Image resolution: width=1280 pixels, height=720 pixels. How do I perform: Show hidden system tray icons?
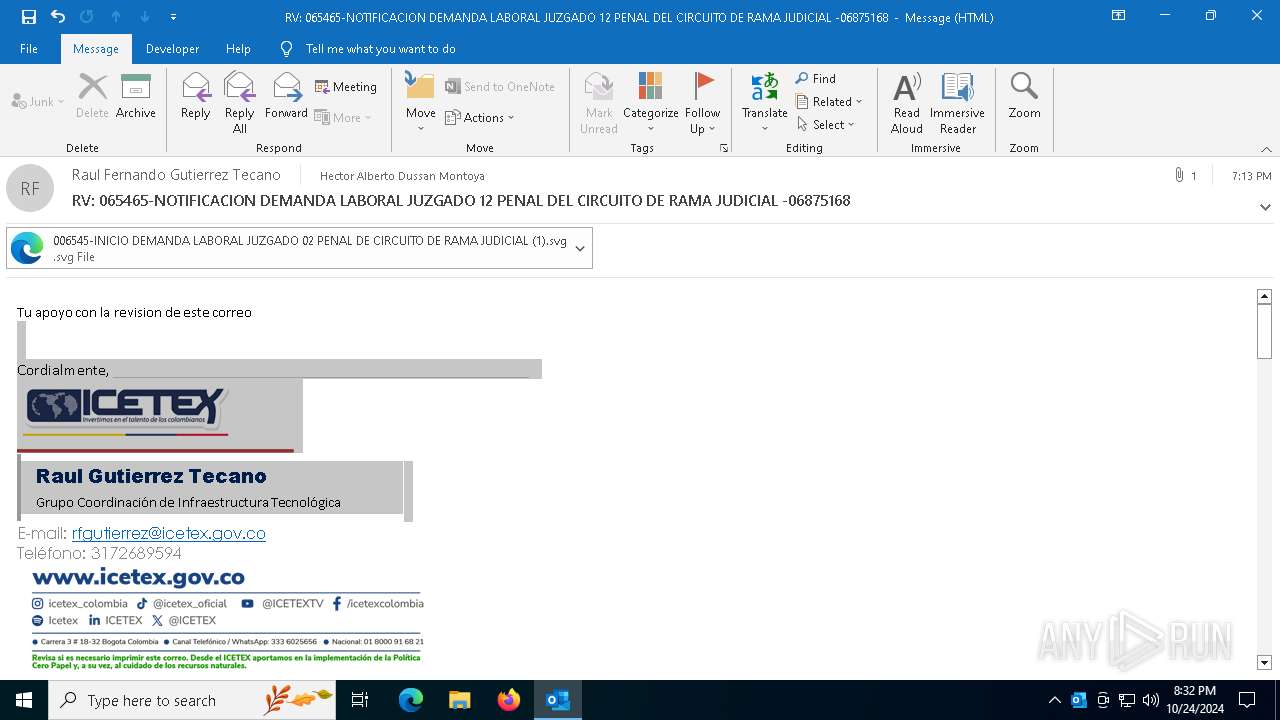[x=1054, y=700]
